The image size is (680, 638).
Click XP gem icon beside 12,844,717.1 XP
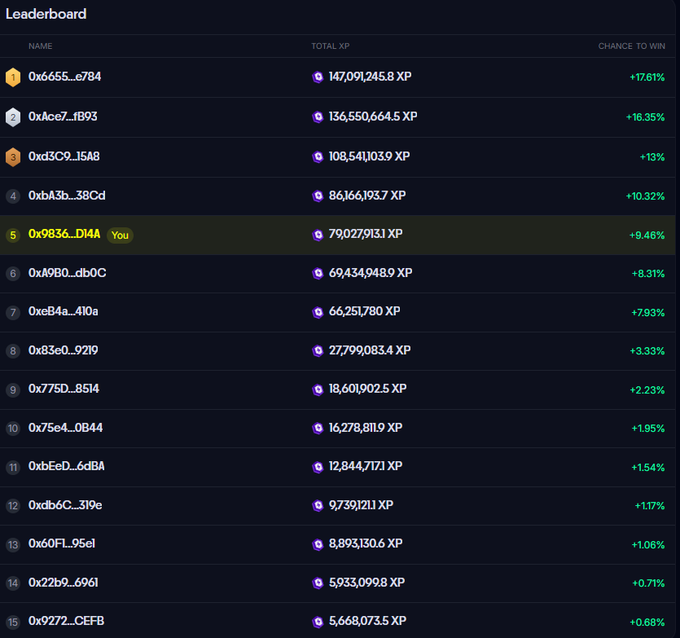point(318,467)
